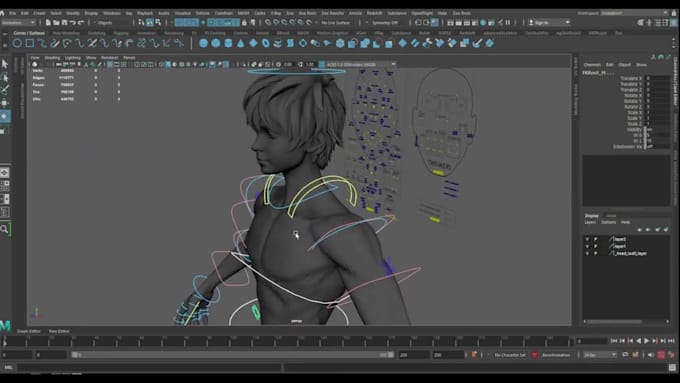Click the single-pane layout icon in left sidebar

(5, 173)
